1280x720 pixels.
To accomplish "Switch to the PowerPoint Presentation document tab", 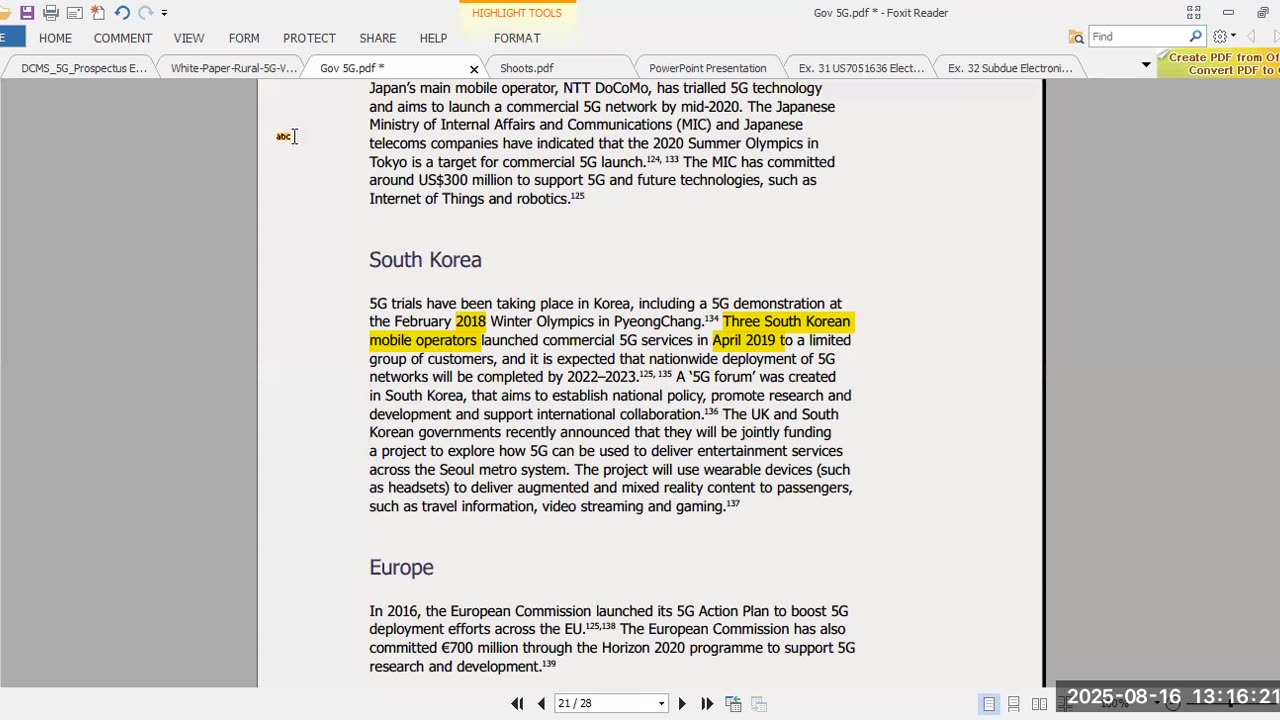I will [x=708, y=68].
